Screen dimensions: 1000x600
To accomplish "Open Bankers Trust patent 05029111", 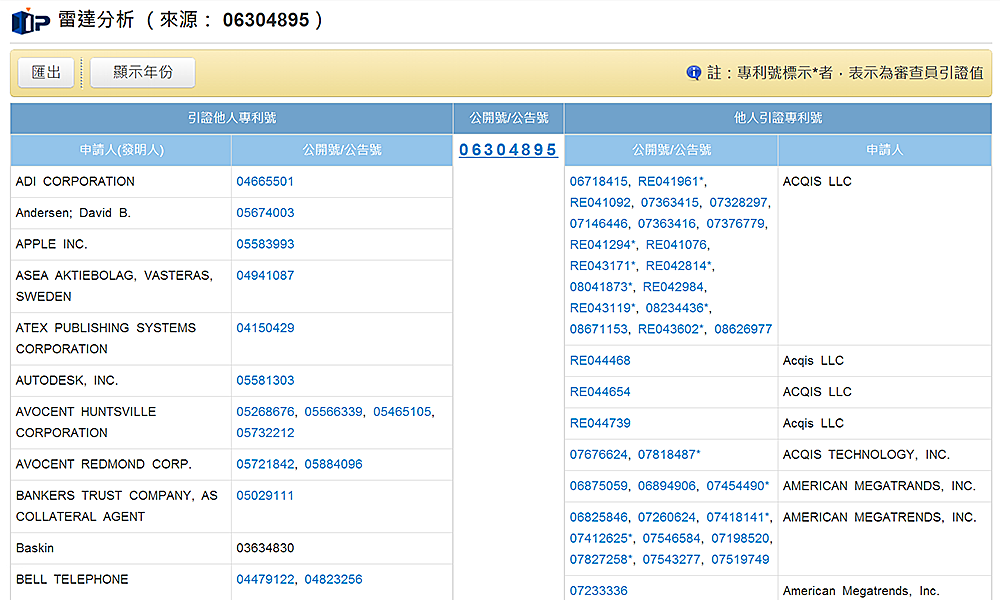I will pyautogui.click(x=265, y=495).
